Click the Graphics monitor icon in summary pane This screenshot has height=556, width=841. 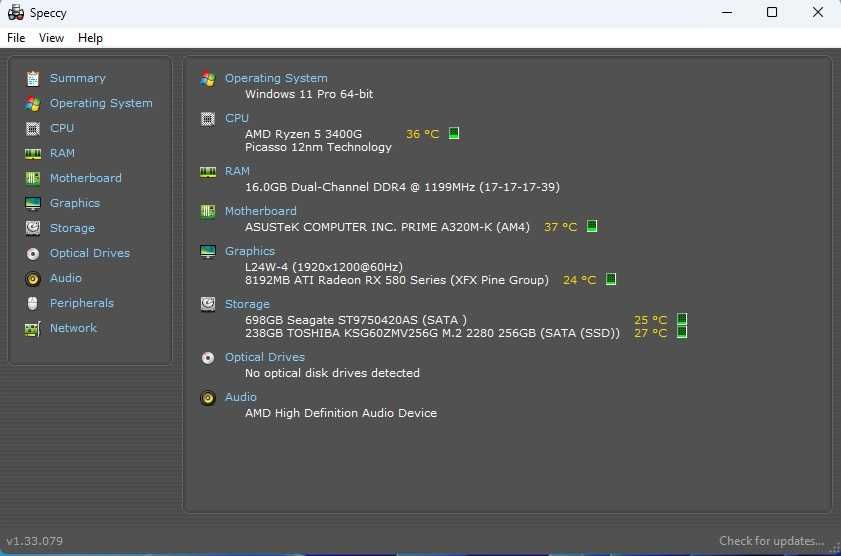208,251
